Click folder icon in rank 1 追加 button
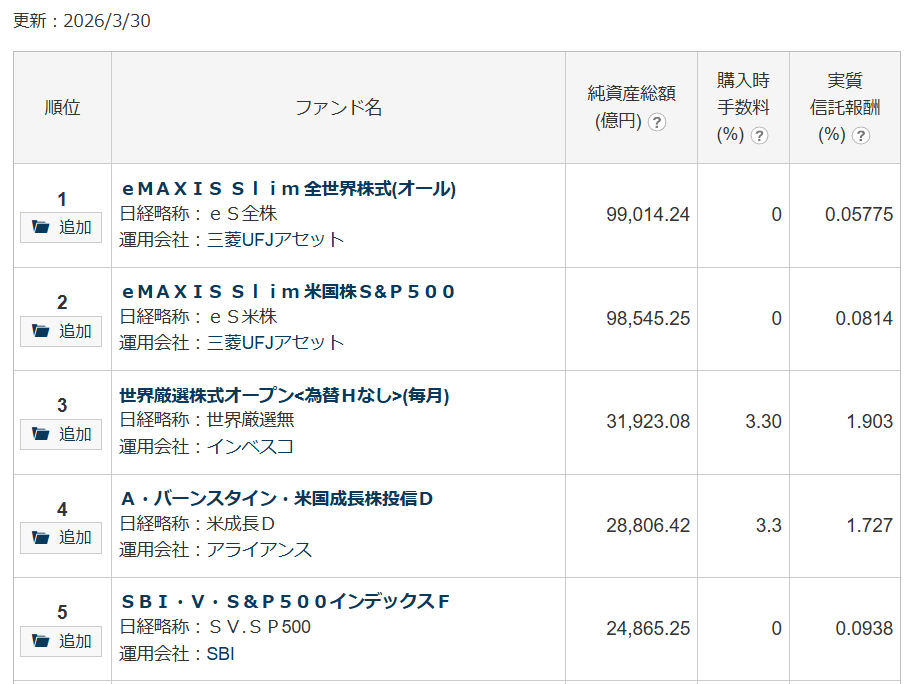Screen dimensions: 908x684 pyautogui.click(x=41, y=227)
